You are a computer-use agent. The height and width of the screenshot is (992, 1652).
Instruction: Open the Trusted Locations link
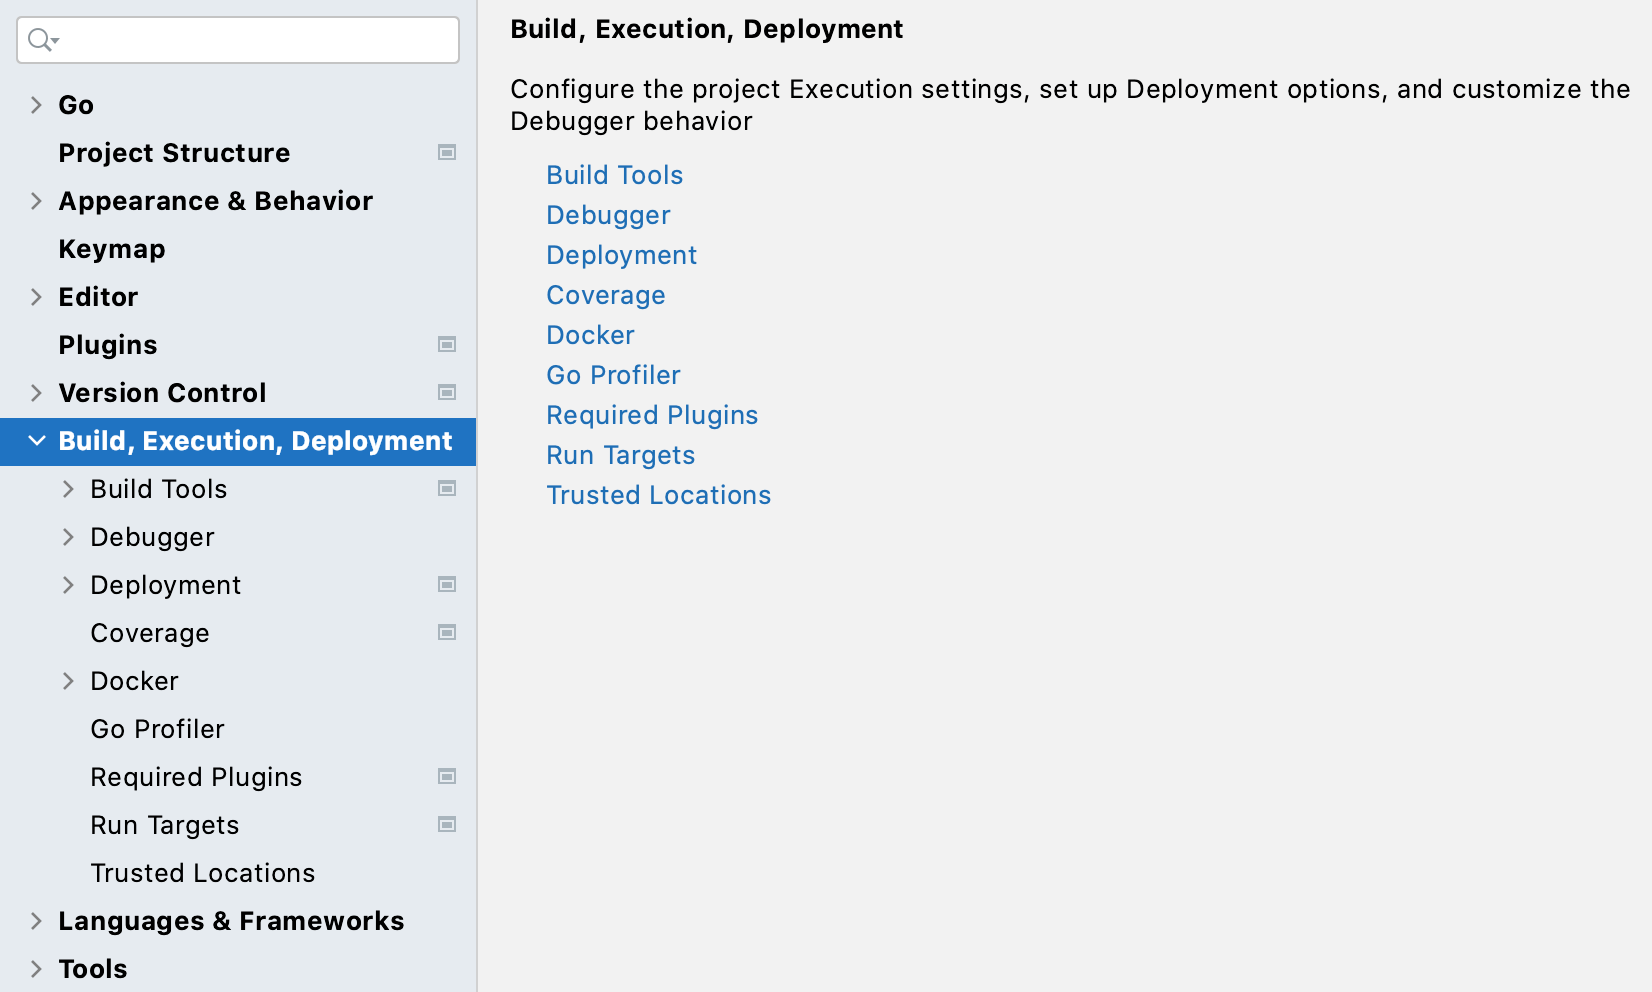click(x=658, y=494)
